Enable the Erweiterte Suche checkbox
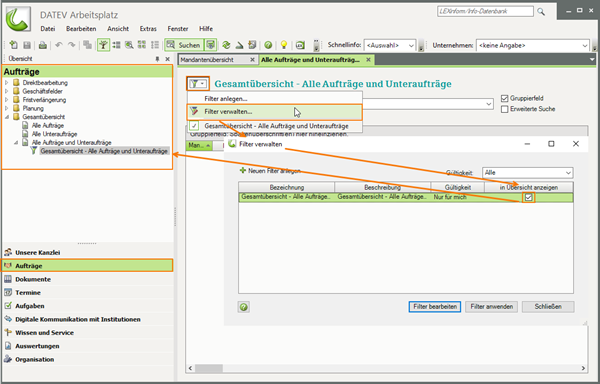The width and height of the screenshot is (600, 384). click(504, 109)
